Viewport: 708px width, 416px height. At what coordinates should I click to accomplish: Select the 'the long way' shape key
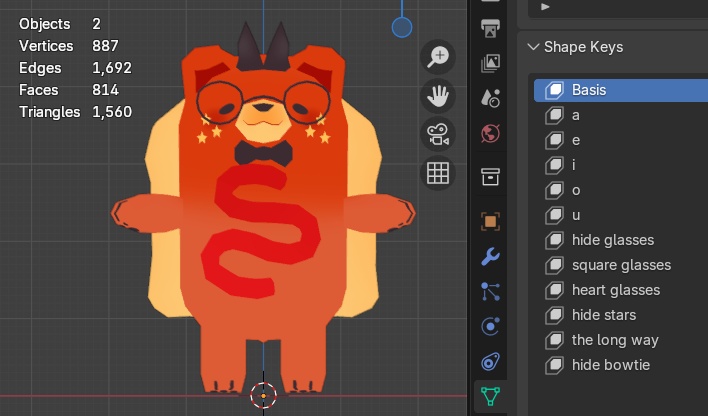tap(621, 340)
